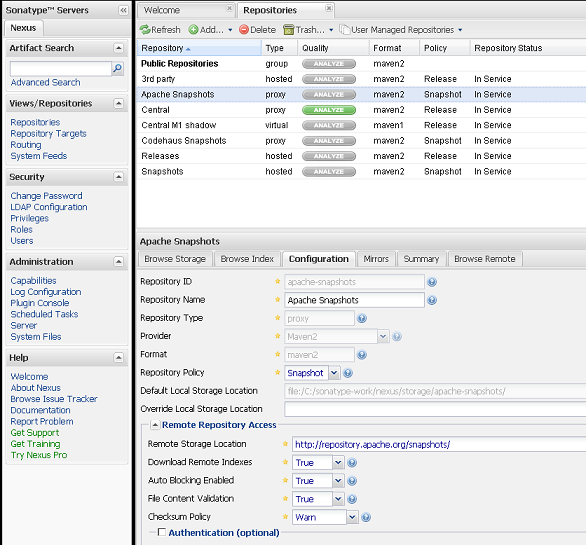Open the Users link under Security
This screenshot has height=545, width=586.
pos(22,241)
